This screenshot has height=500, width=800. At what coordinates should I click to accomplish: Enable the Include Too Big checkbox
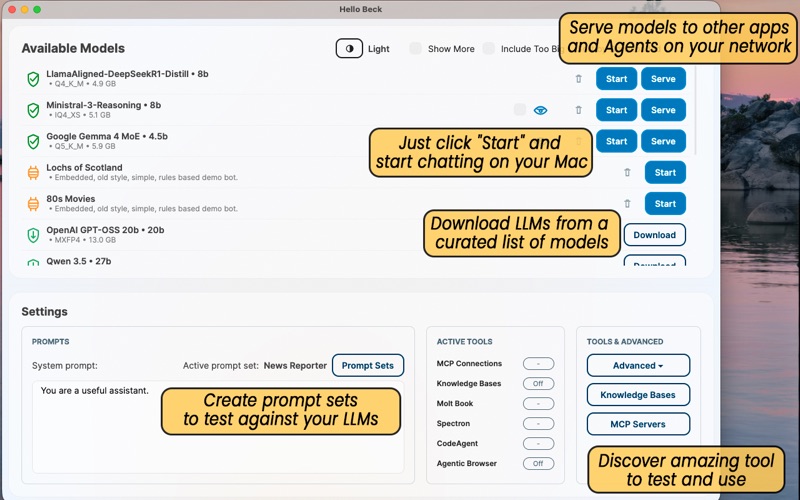(x=489, y=48)
